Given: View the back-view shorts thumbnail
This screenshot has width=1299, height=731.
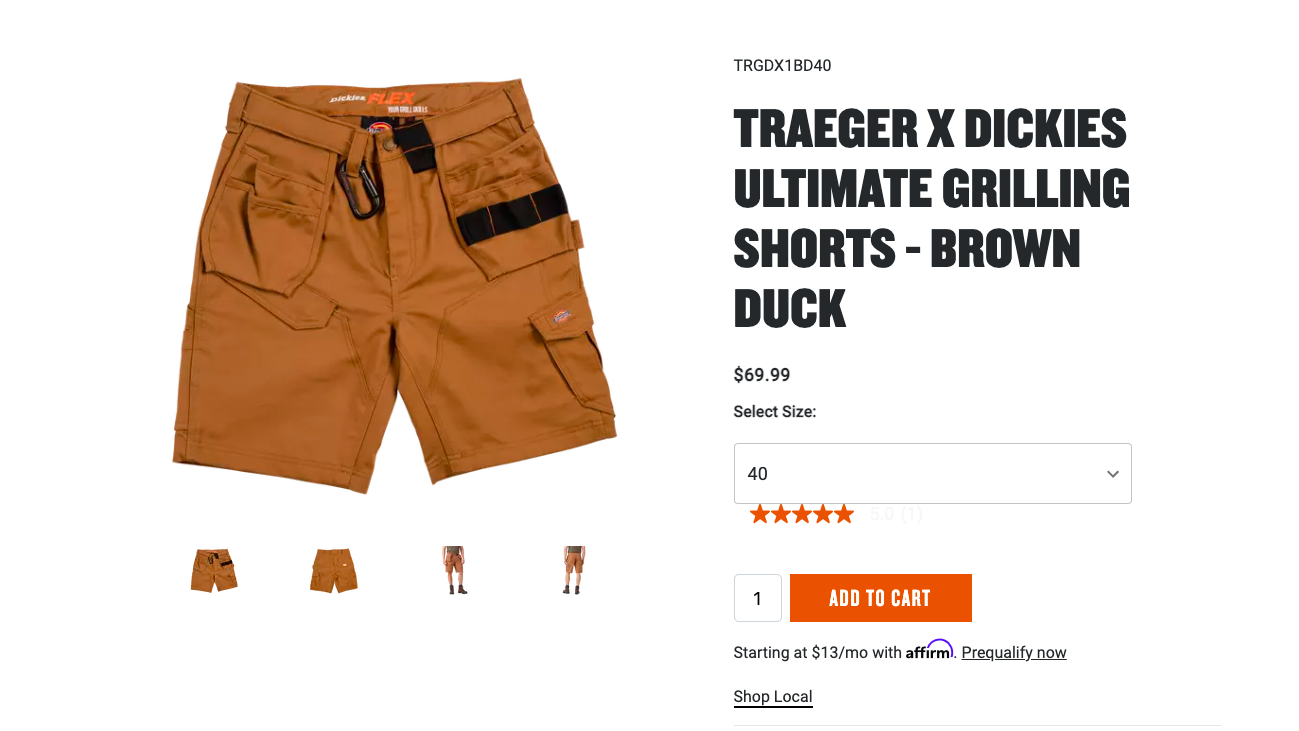Looking at the screenshot, I should [333, 571].
